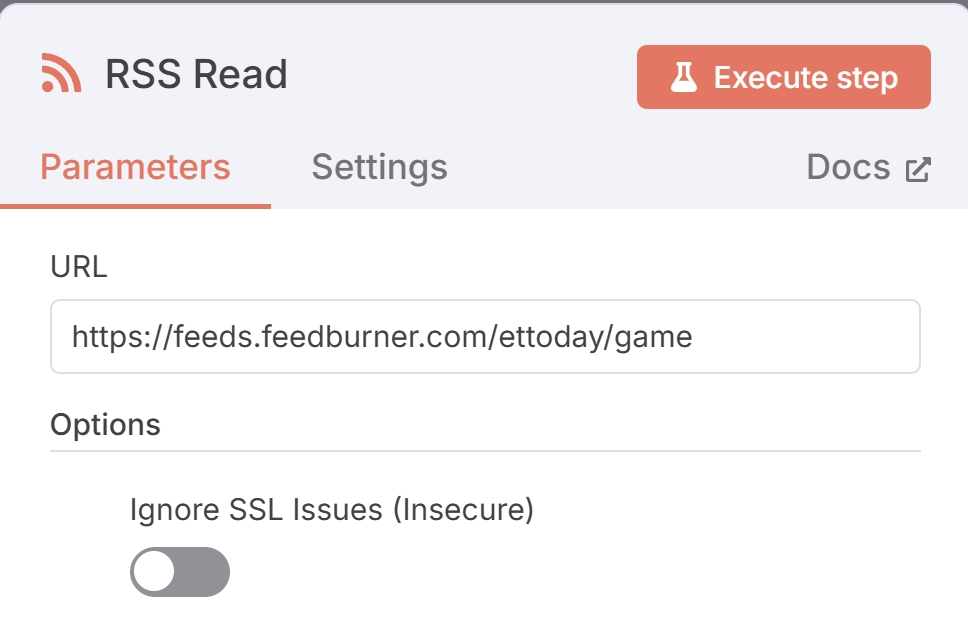The image size is (968, 640).
Task: Click the white knob of the SSL switch
Action: pos(154,571)
